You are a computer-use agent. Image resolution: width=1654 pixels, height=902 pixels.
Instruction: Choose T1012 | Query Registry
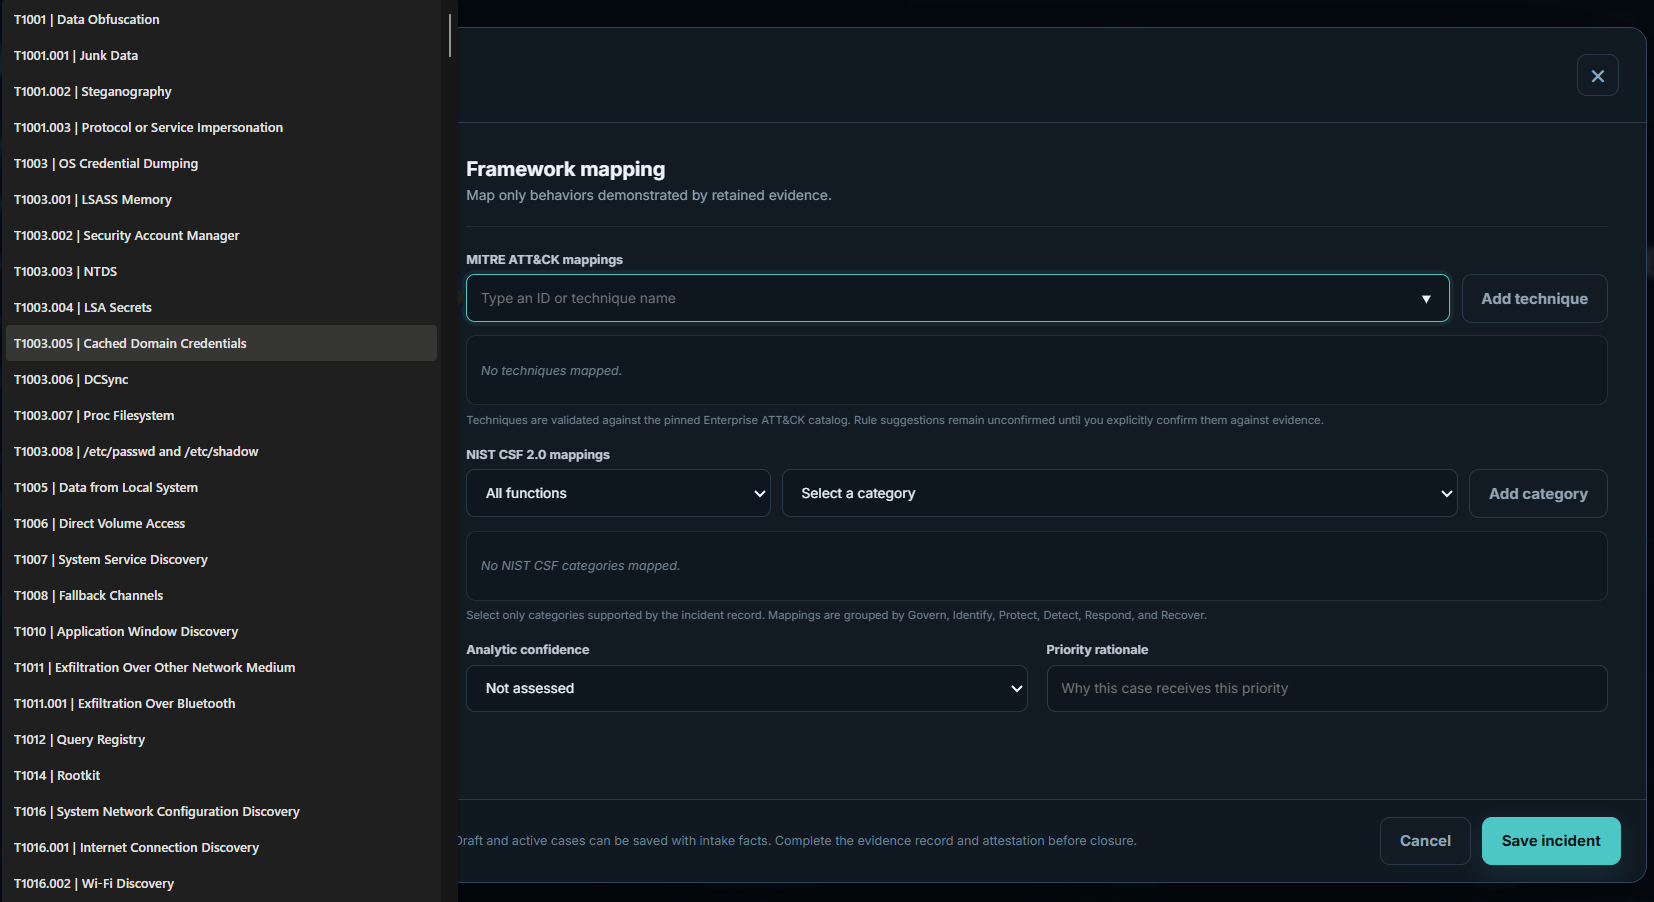point(221,739)
